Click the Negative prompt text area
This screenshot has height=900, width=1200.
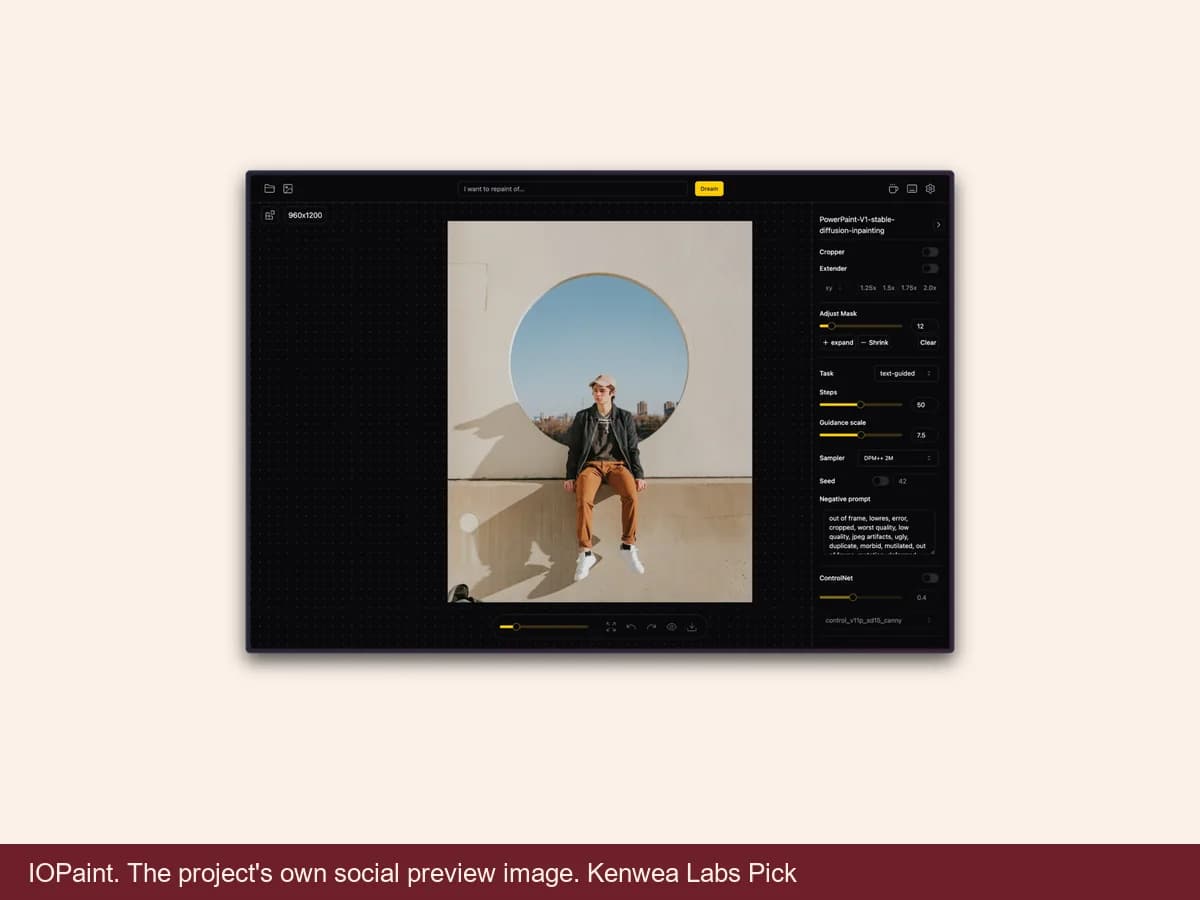880,532
